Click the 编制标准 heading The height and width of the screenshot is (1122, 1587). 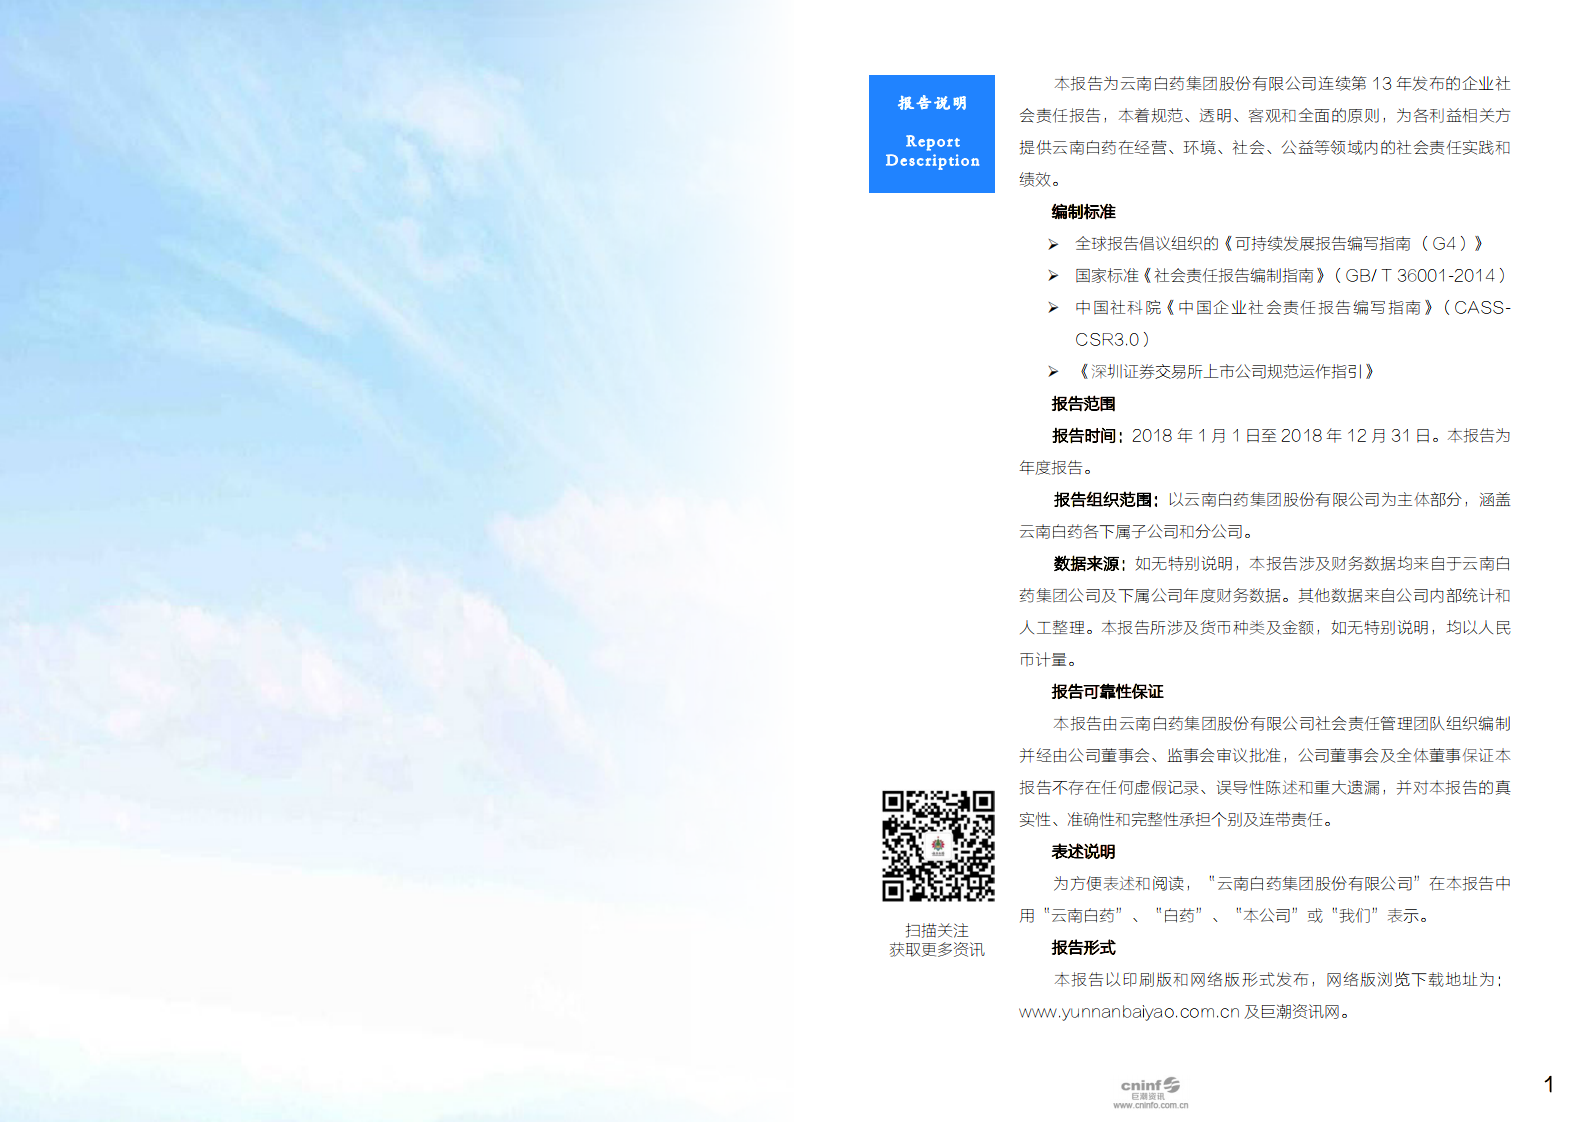point(1083,212)
